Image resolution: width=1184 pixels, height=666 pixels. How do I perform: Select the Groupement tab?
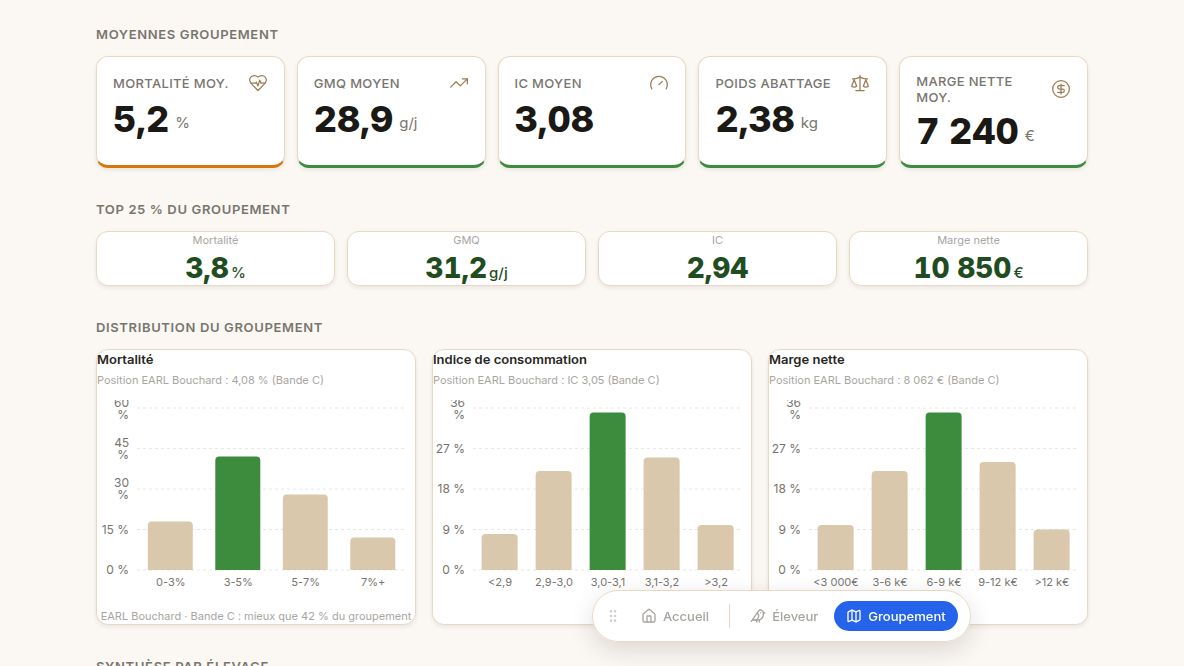(896, 616)
